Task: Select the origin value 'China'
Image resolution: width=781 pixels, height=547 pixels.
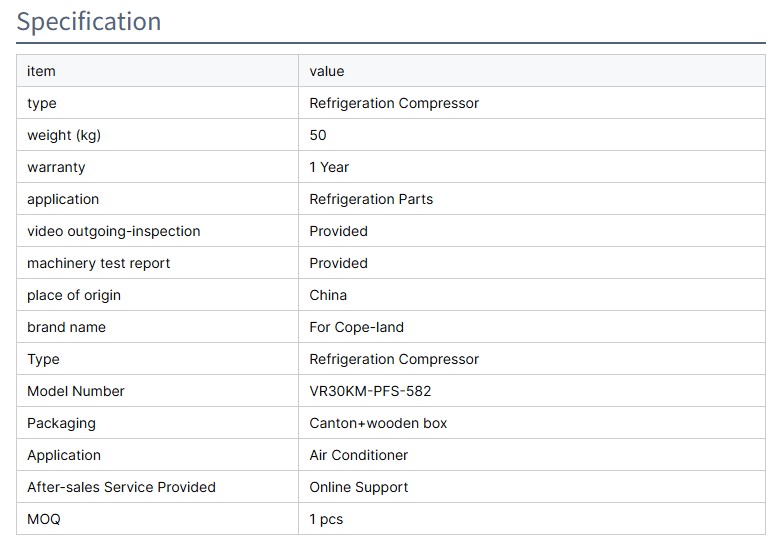Action: (328, 295)
